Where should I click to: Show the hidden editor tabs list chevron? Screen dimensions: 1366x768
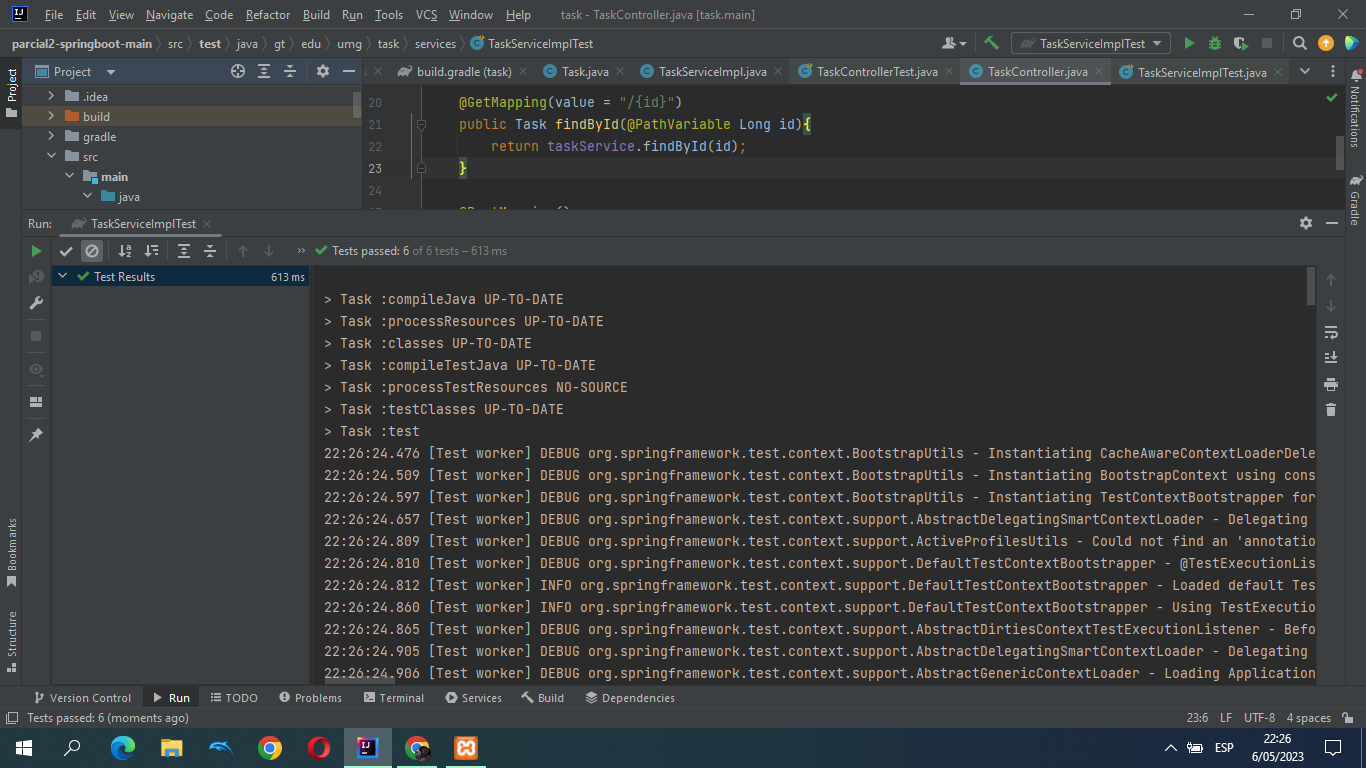(x=1304, y=71)
